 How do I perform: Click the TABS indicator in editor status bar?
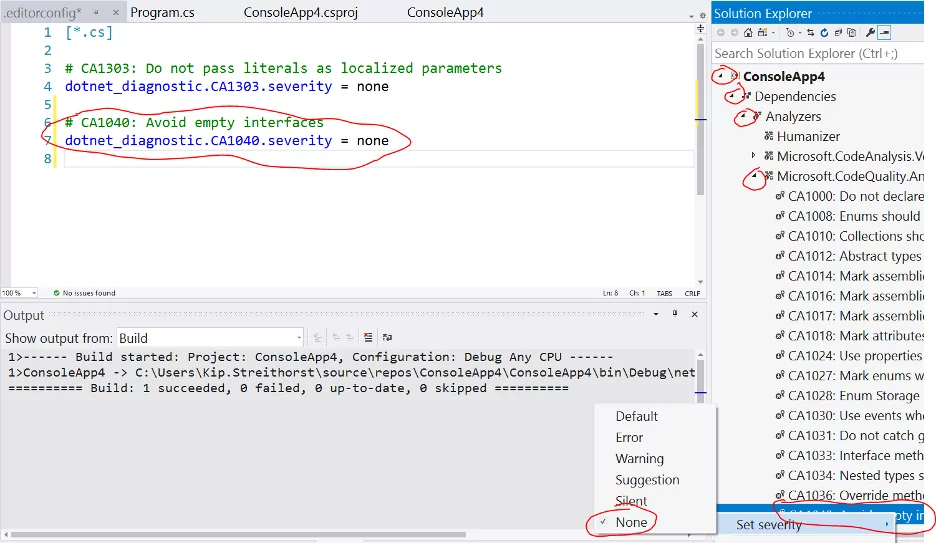coord(664,293)
